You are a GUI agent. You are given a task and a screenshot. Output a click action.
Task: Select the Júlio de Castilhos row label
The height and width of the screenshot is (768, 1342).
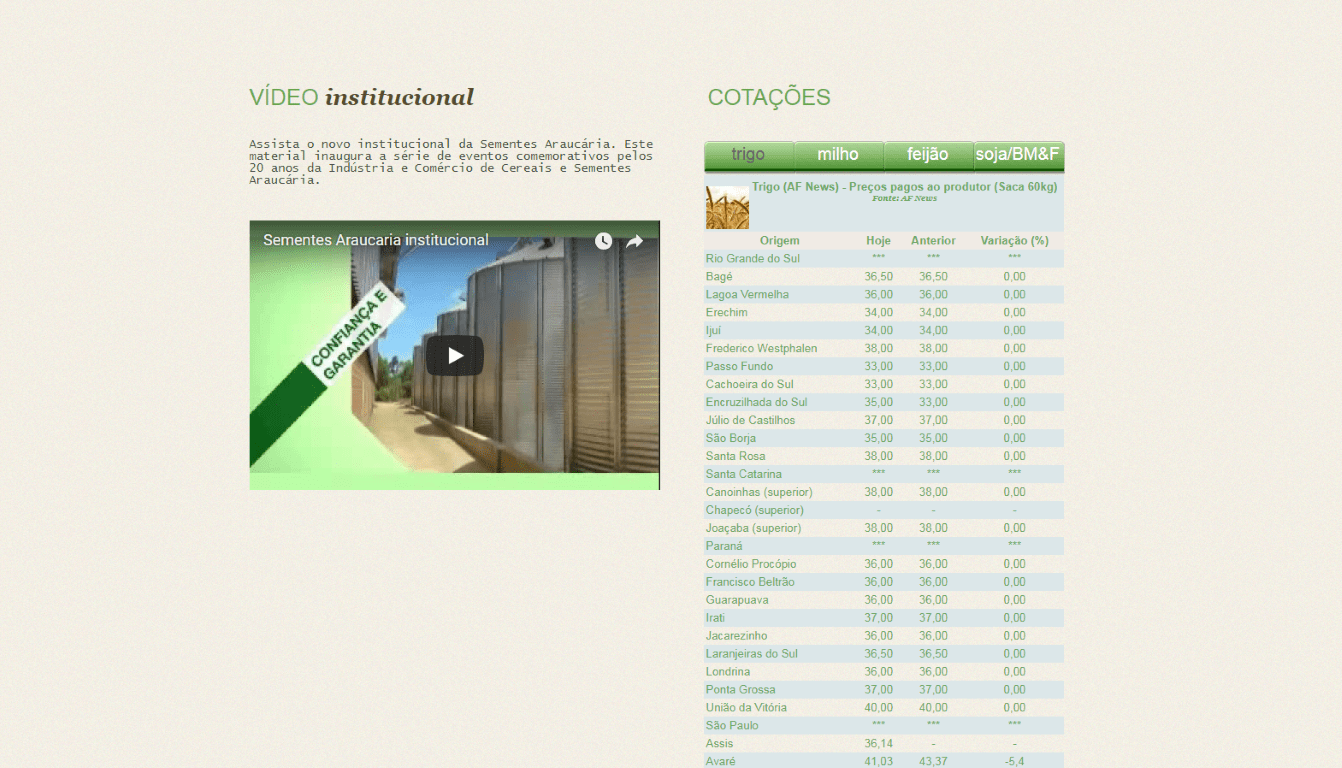(750, 421)
